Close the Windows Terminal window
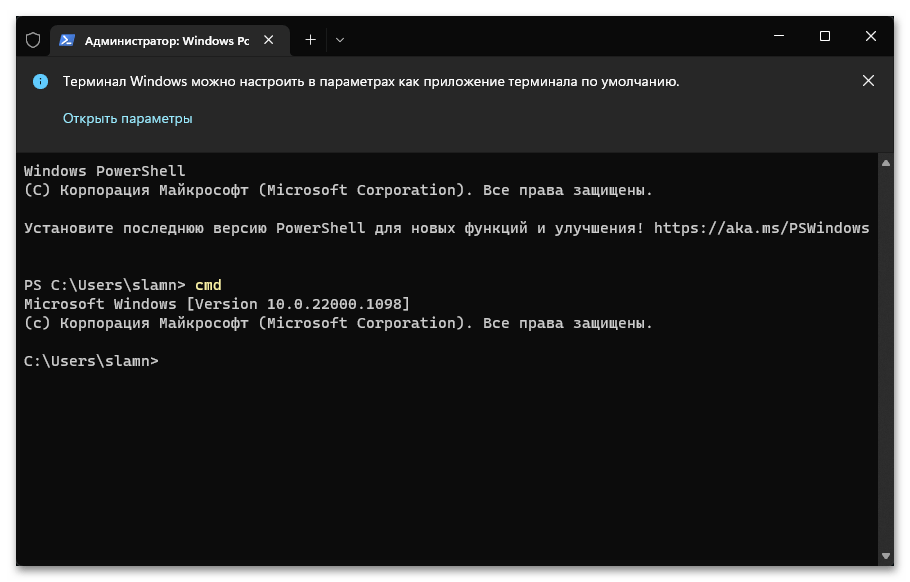Screen dimensions: 910x582 click(871, 36)
